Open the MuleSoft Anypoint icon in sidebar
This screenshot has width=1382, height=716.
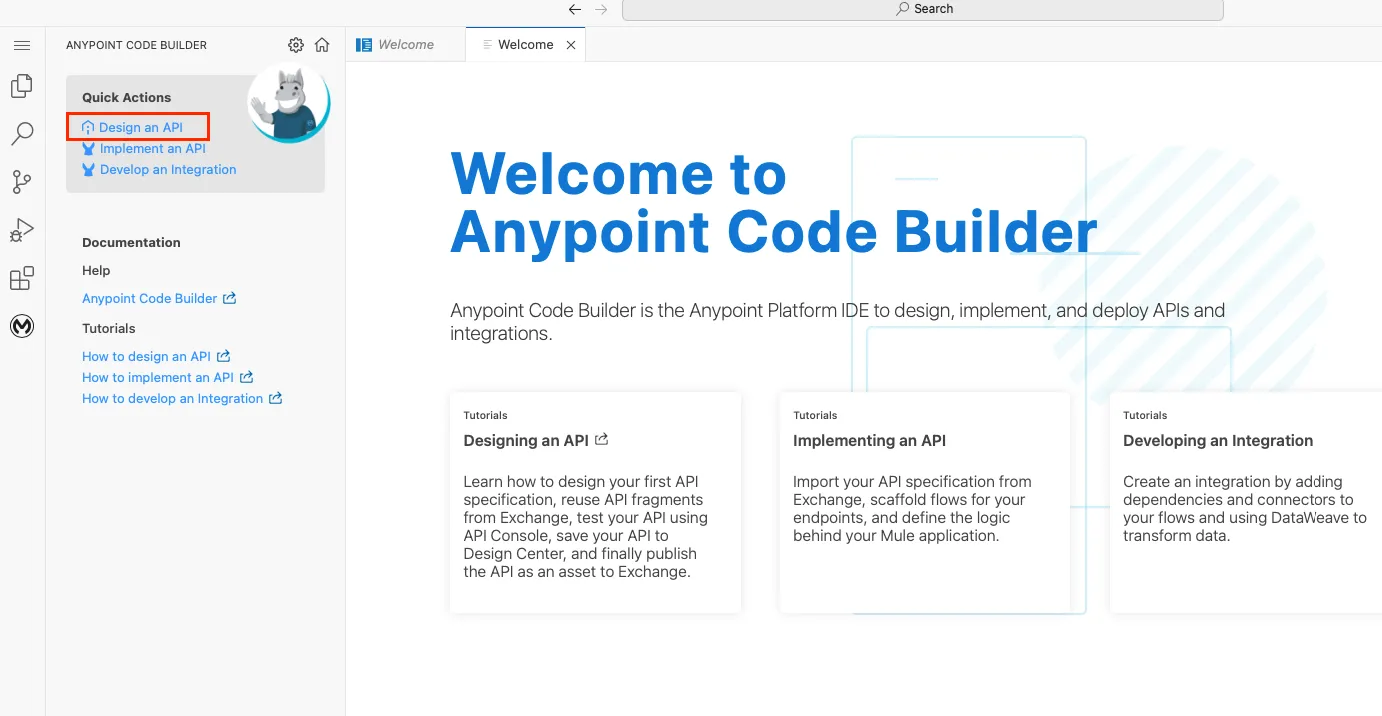coord(22,326)
